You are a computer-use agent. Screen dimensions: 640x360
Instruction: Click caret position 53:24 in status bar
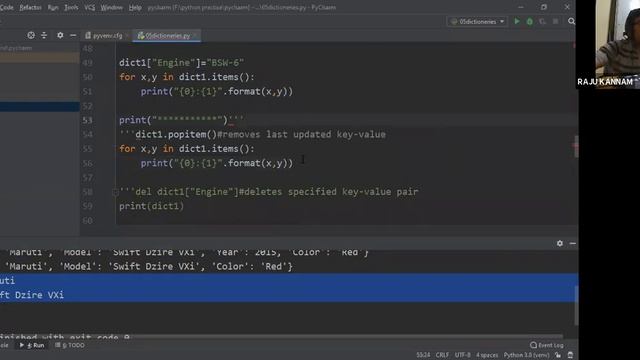point(423,355)
